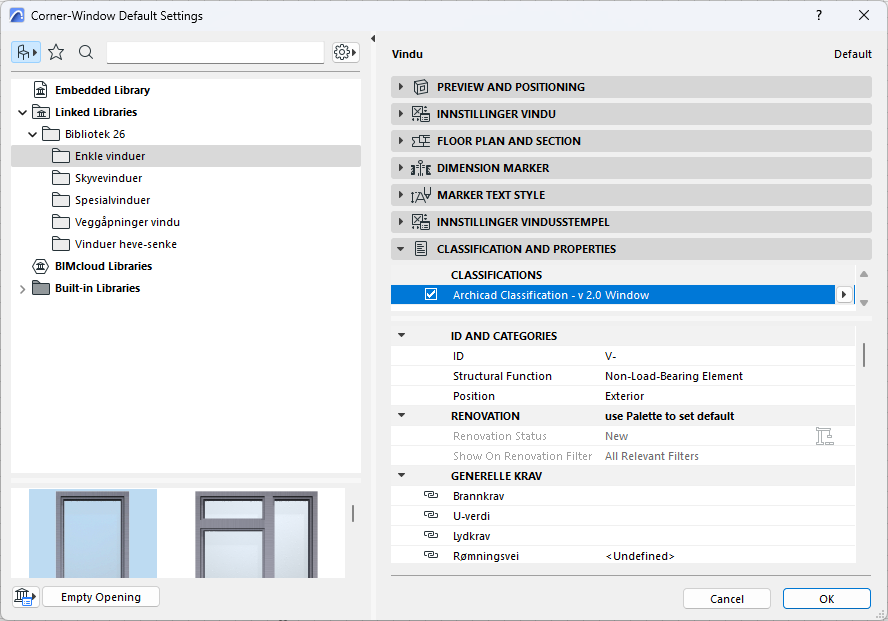Expand the Preview and Positioning panel
This screenshot has height=621, width=888.
click(401, 87)
